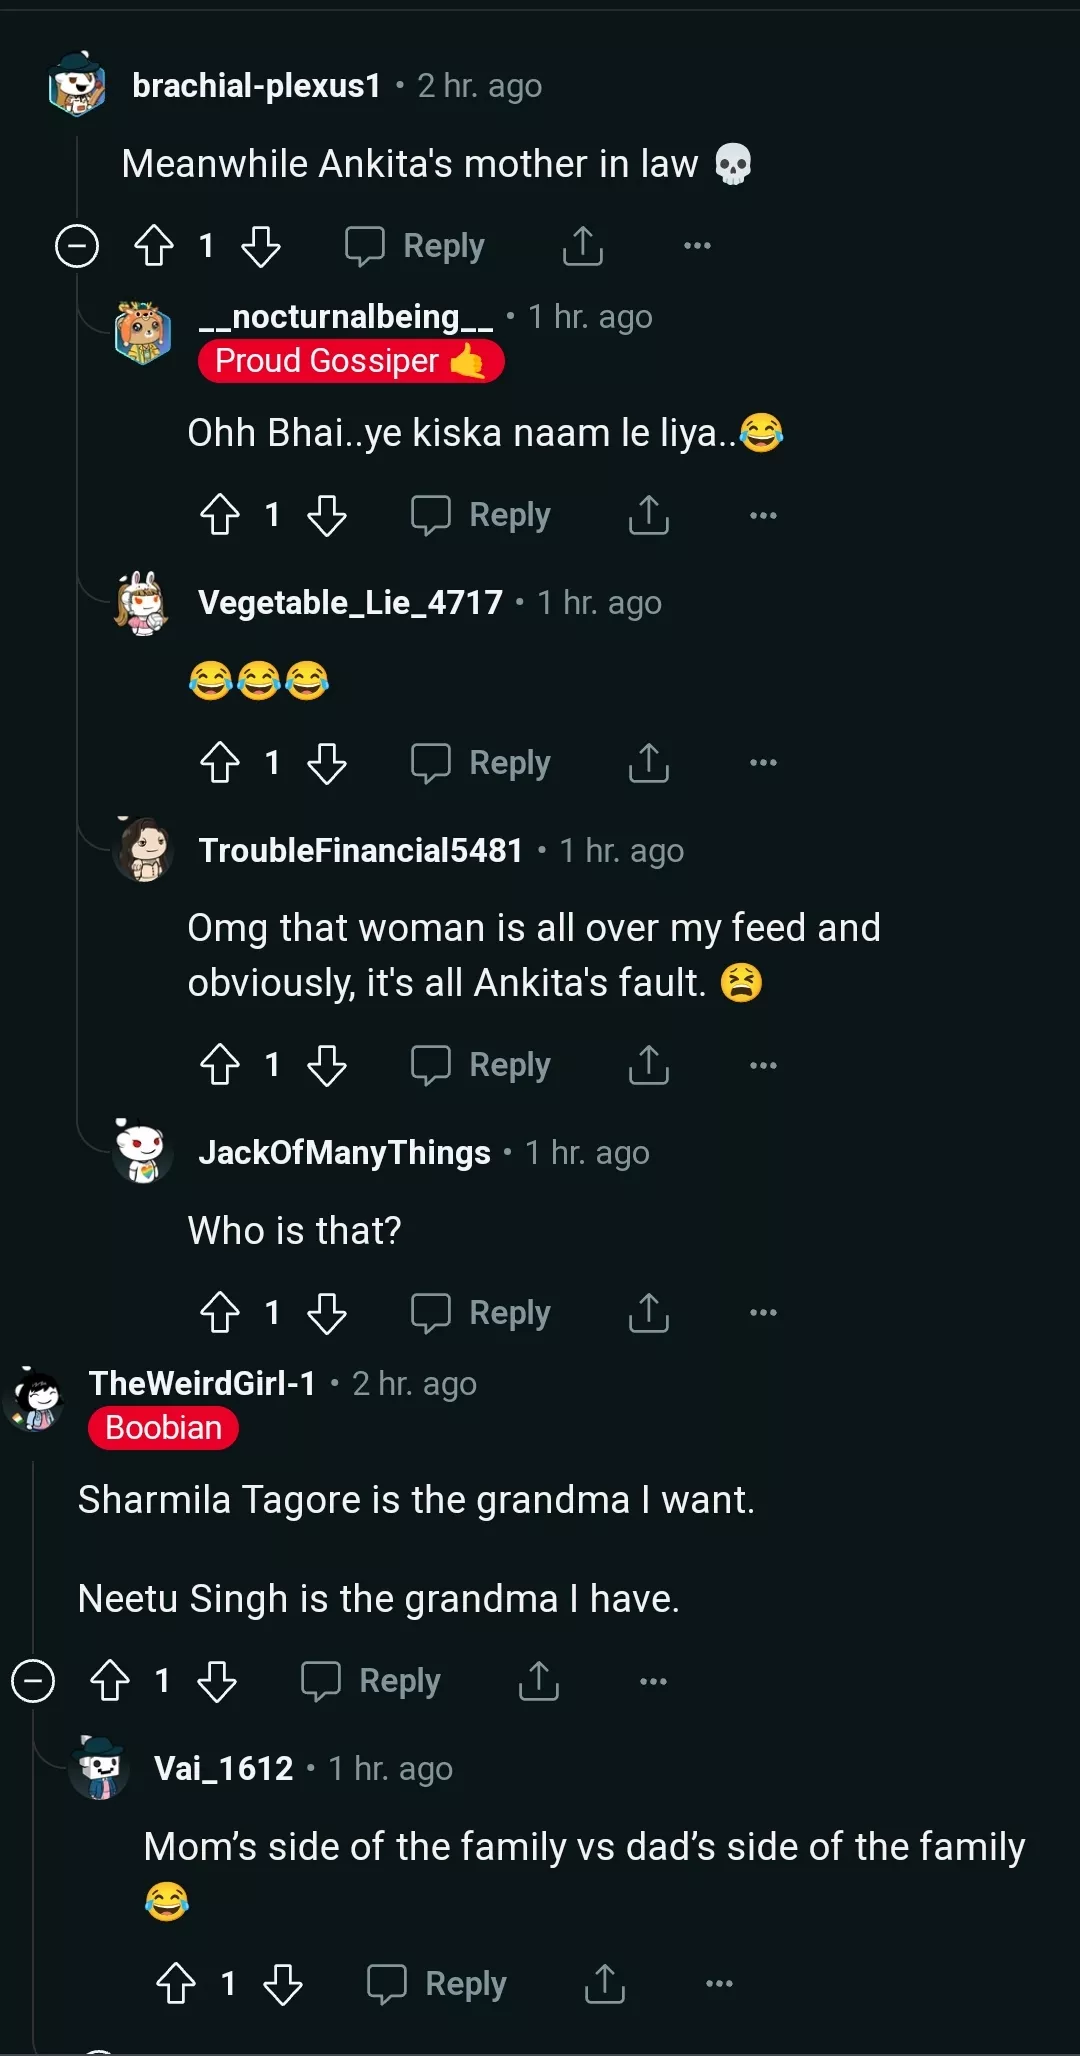The image size is (1080, 2056).
Task: Upvote the 'Who is that?' comment
Action: (x=220, y=1313)
